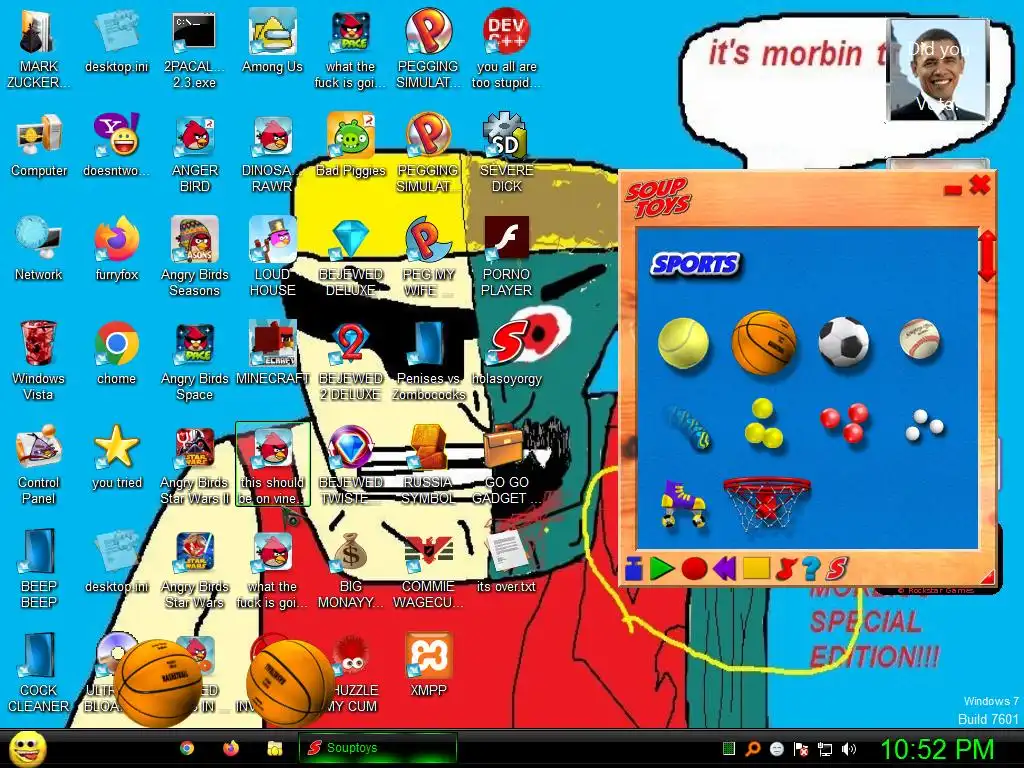
Task: Open the its over.txt file
Action: coord(507,560)
